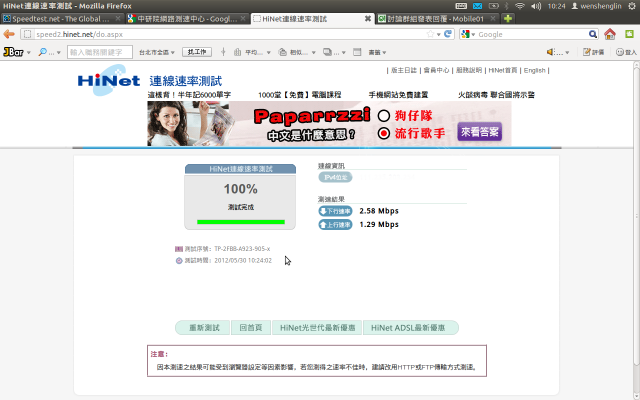Expand the building chart icon dropdown
The height and width of the screenshot is (400, 640).
[x=268, y=53]
